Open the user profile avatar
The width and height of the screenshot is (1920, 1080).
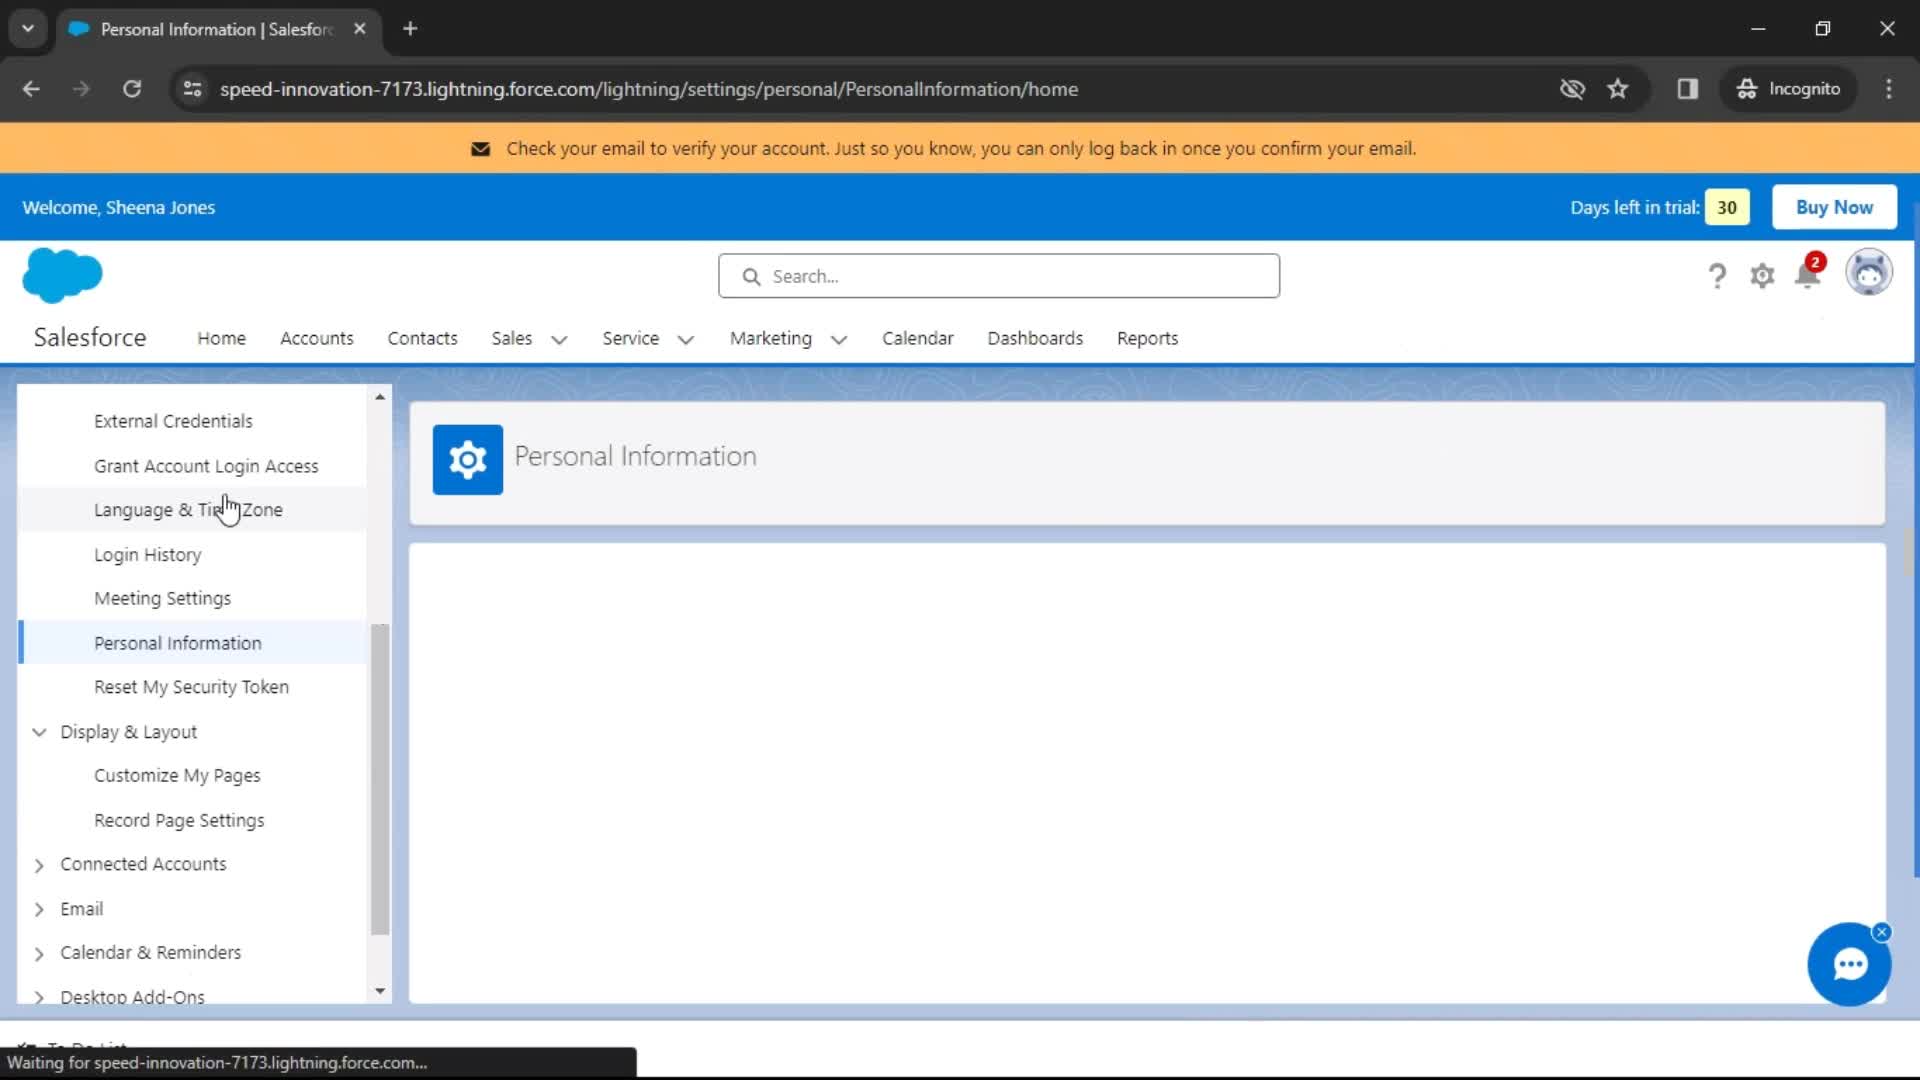click(x=1869, y=272)
